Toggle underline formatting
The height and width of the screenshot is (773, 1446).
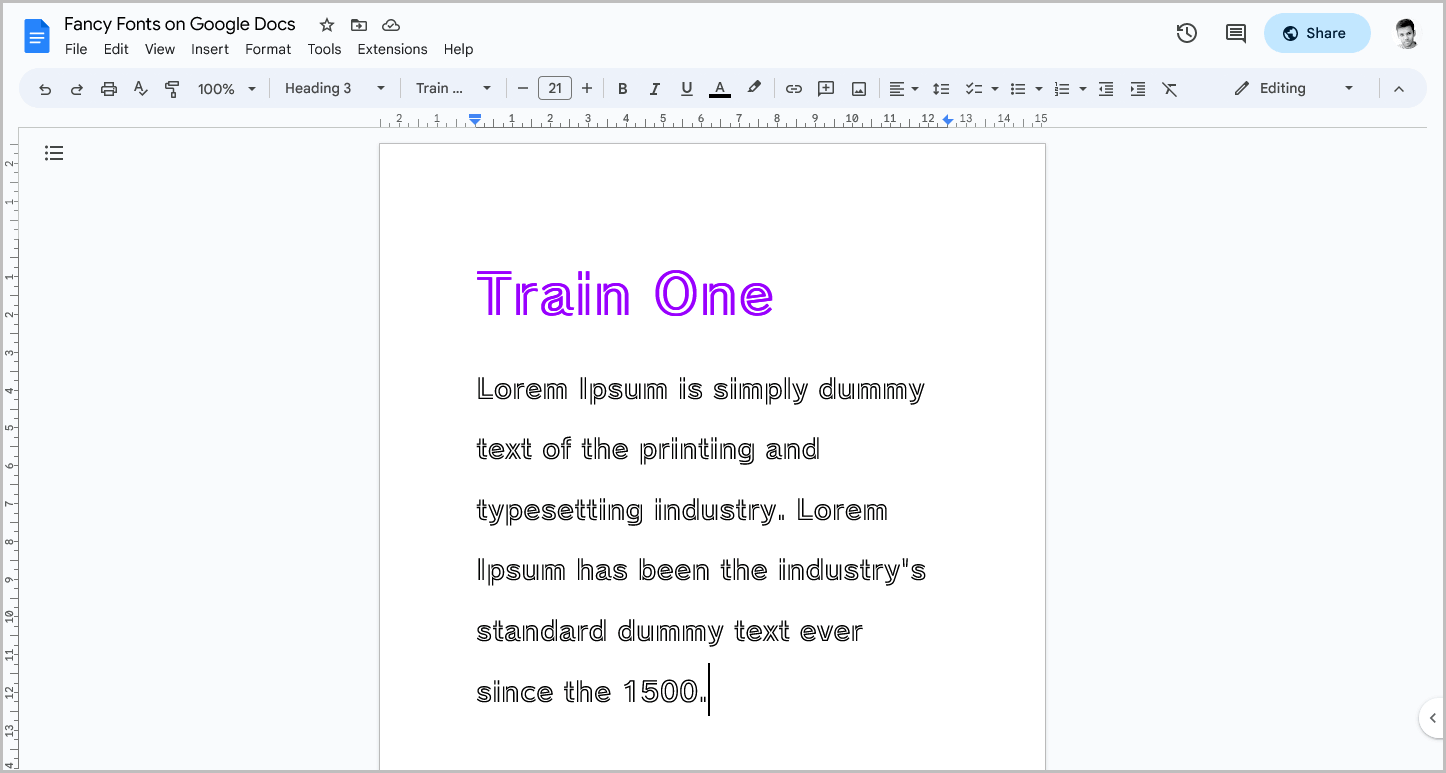(x=687, y=88)
